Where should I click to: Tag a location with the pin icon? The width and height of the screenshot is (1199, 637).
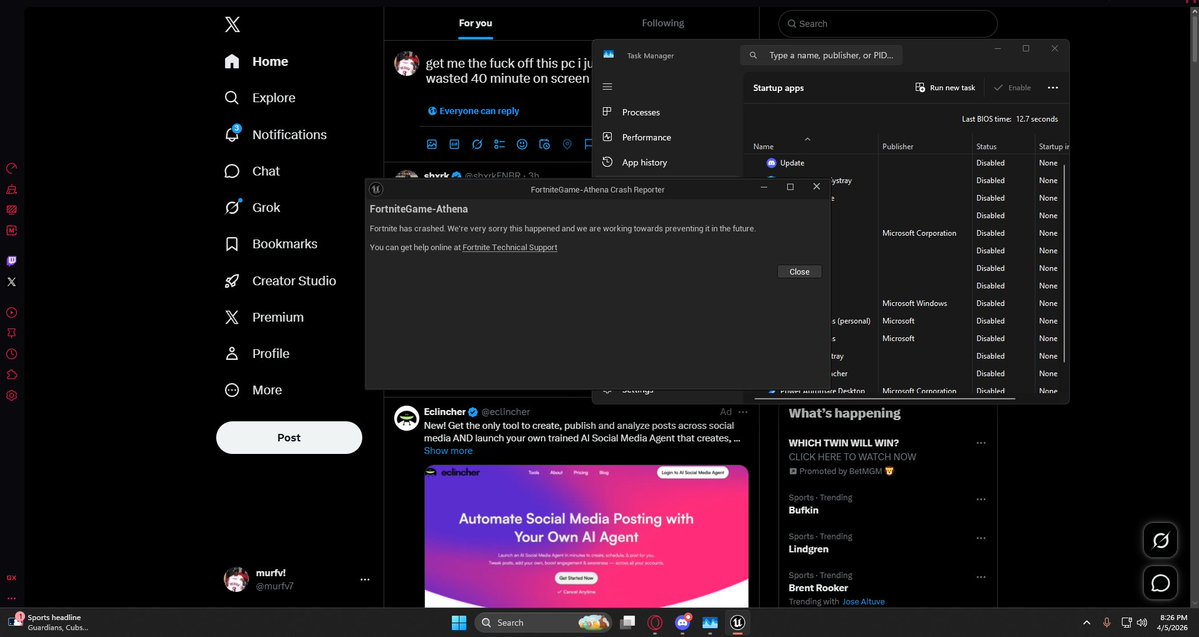click(567, 144)
